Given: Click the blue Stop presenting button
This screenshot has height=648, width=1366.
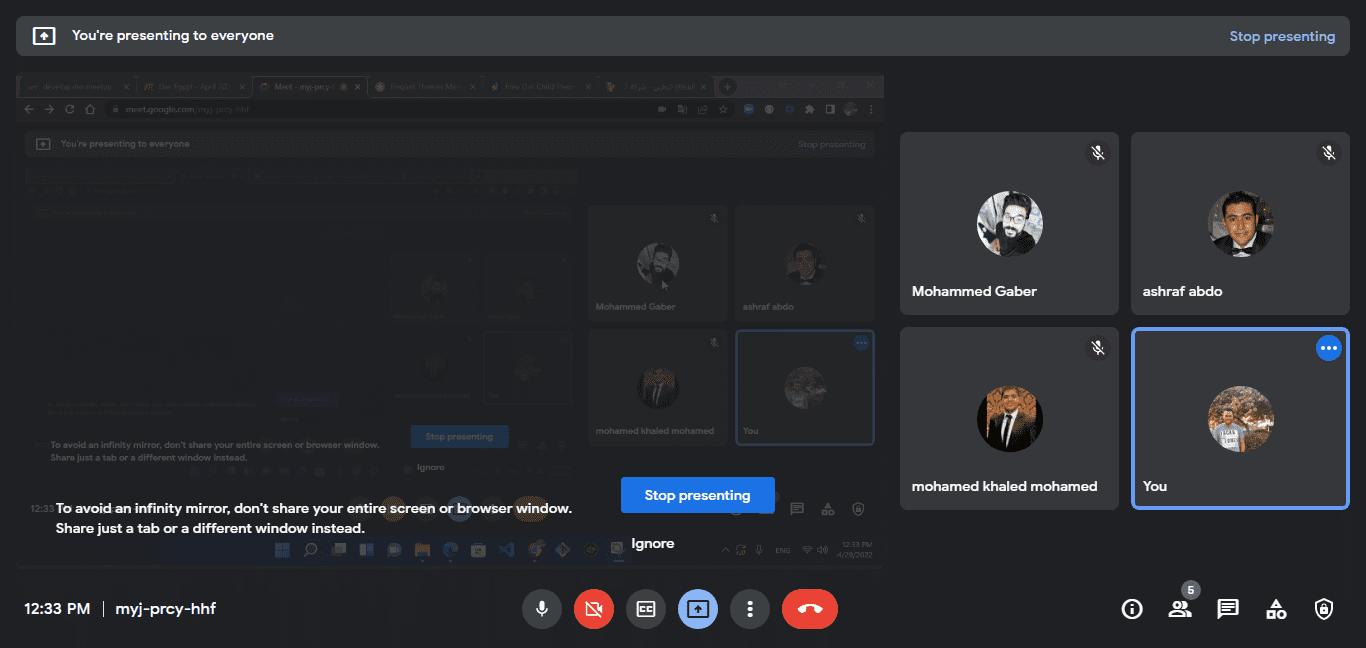Looking at the screenshot, I should click(x=697, y=495).
